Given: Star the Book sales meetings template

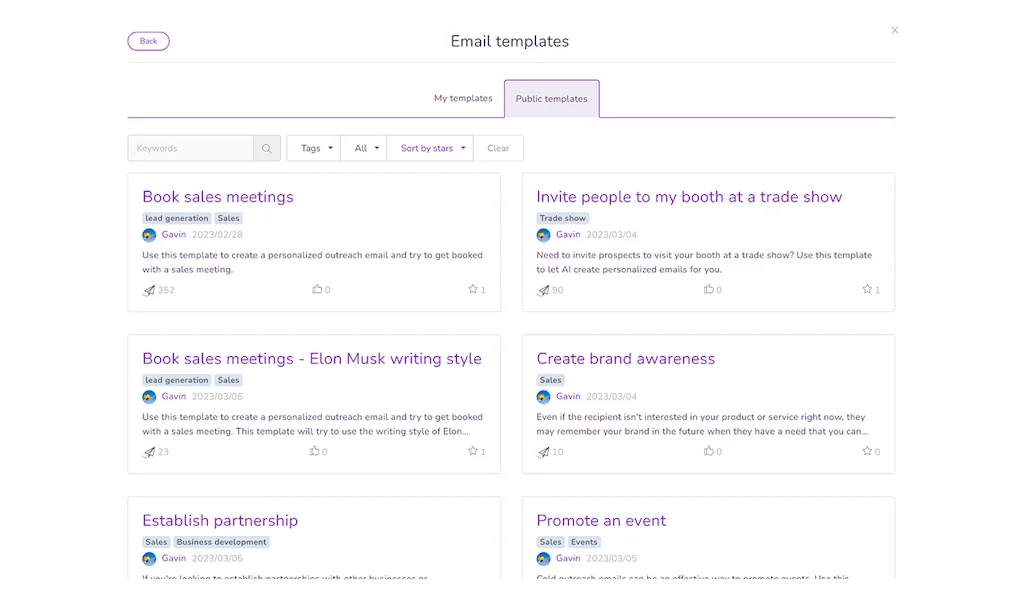Looking at the screenshot, I should (x=473, y=290).
